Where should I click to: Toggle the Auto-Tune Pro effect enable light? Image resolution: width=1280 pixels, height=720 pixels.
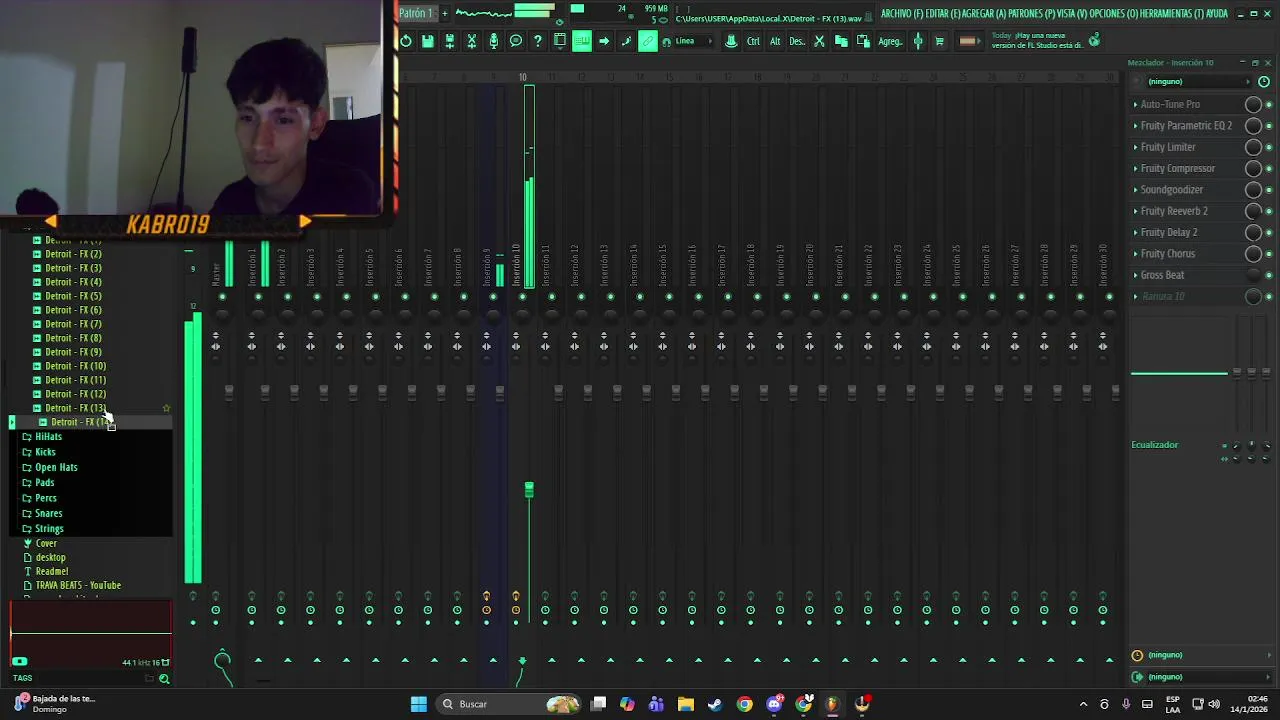[x=1269, y=105]
